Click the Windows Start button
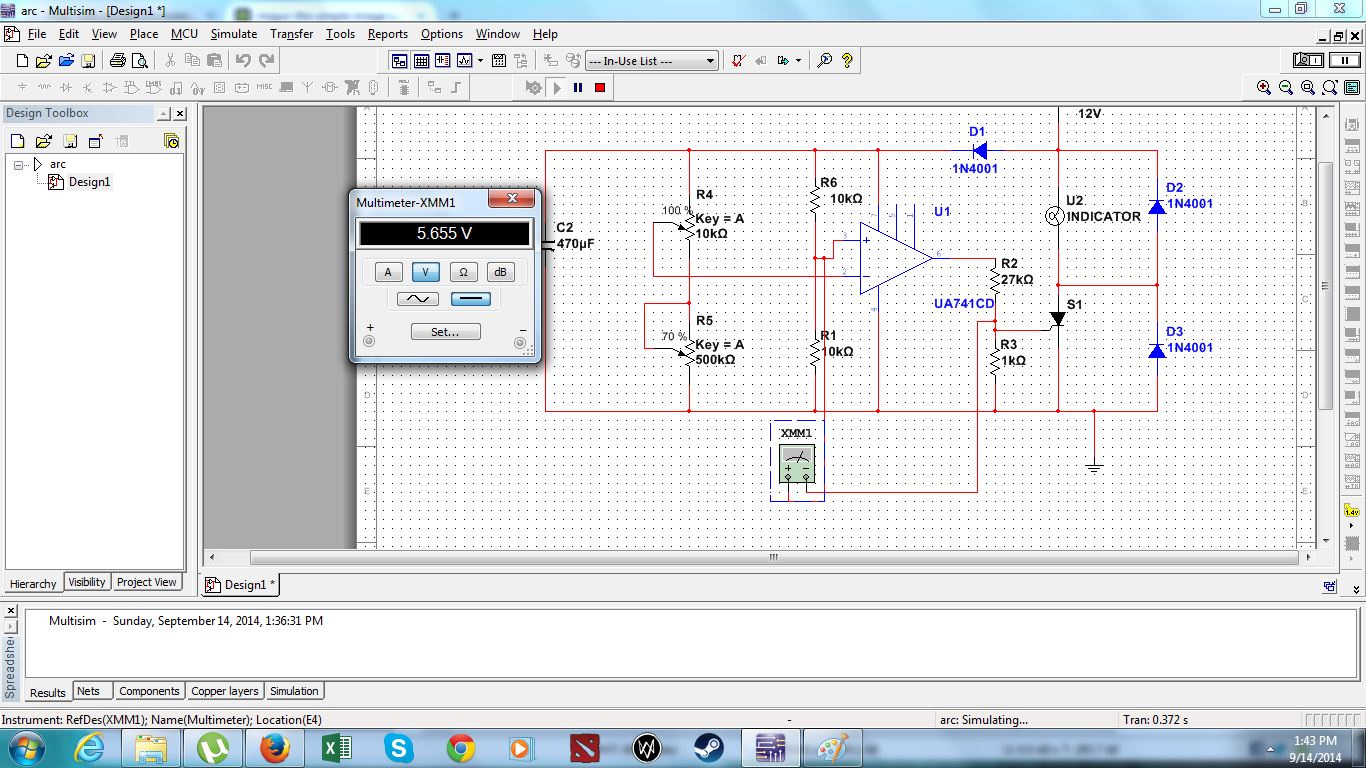 tap(24, 747)
